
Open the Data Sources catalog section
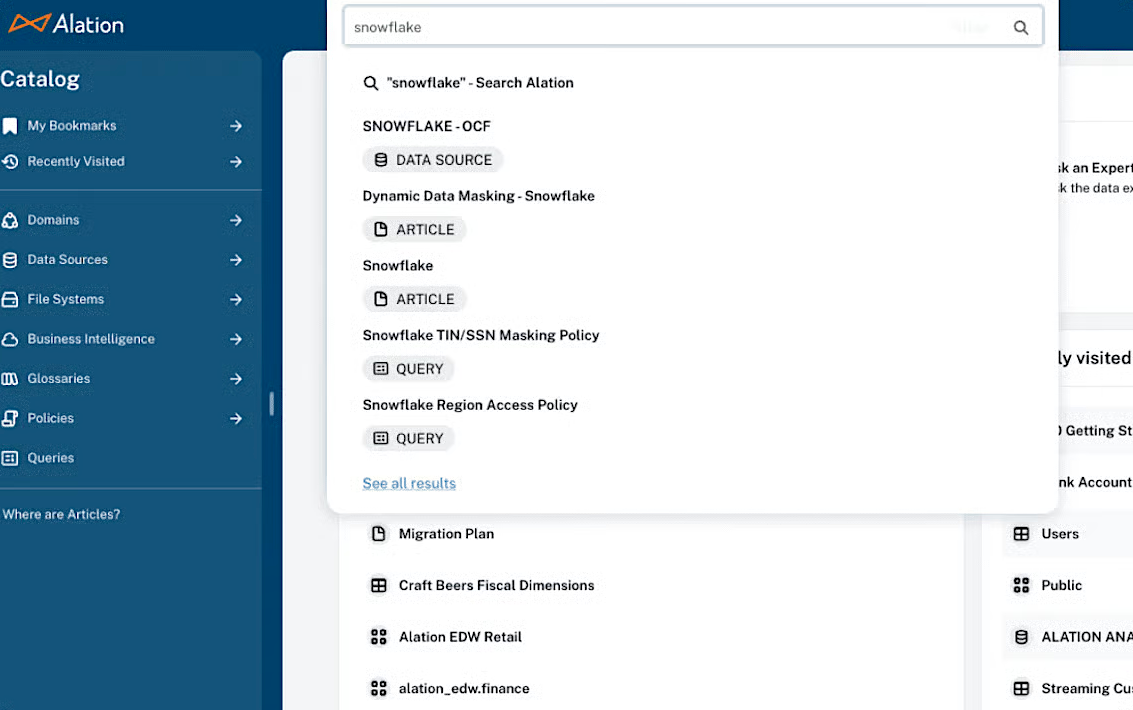[67, 260]
